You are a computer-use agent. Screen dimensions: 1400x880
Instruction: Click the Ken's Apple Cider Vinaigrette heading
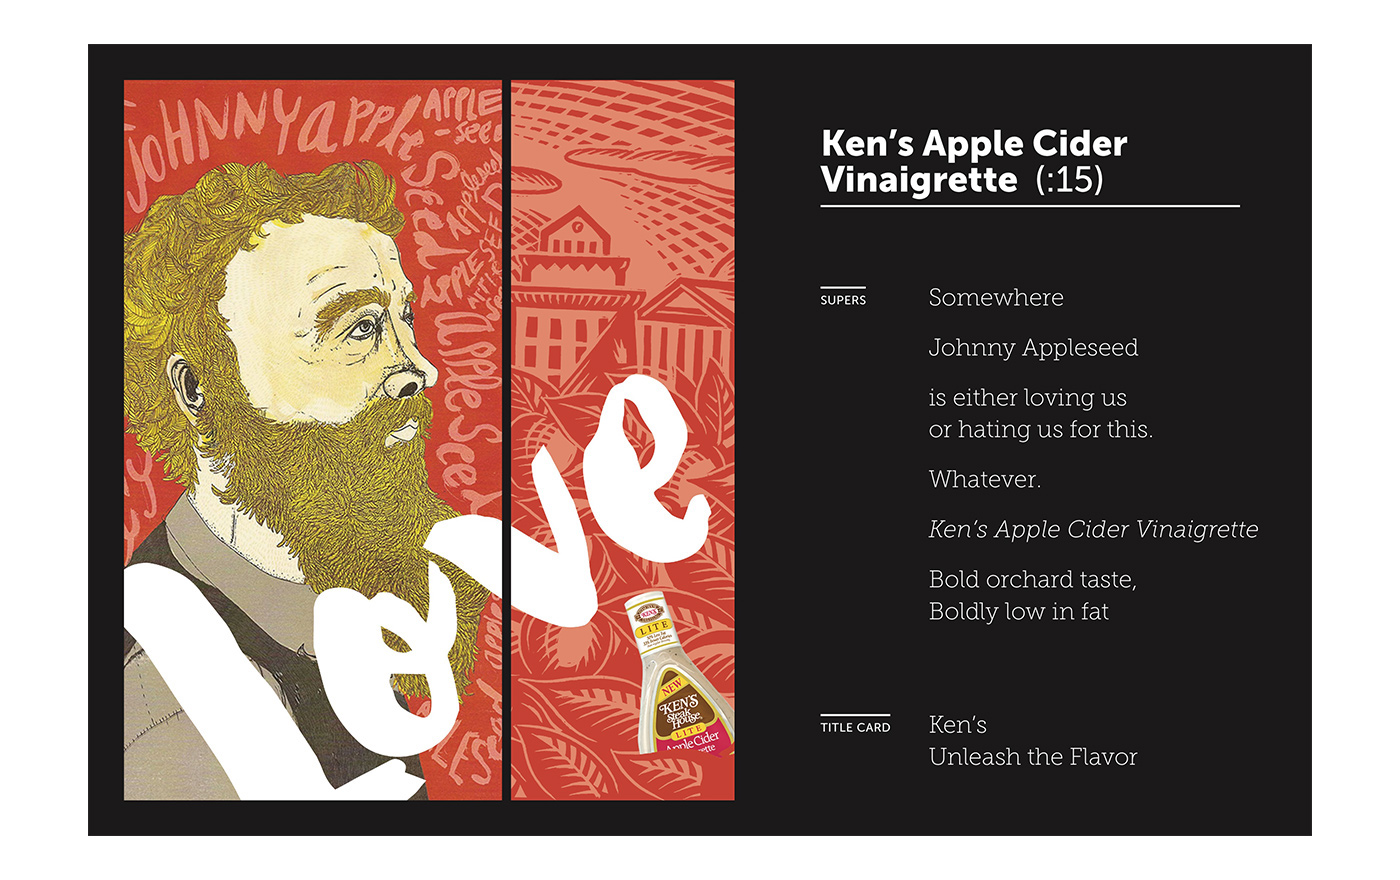click(x=973, y=161)
